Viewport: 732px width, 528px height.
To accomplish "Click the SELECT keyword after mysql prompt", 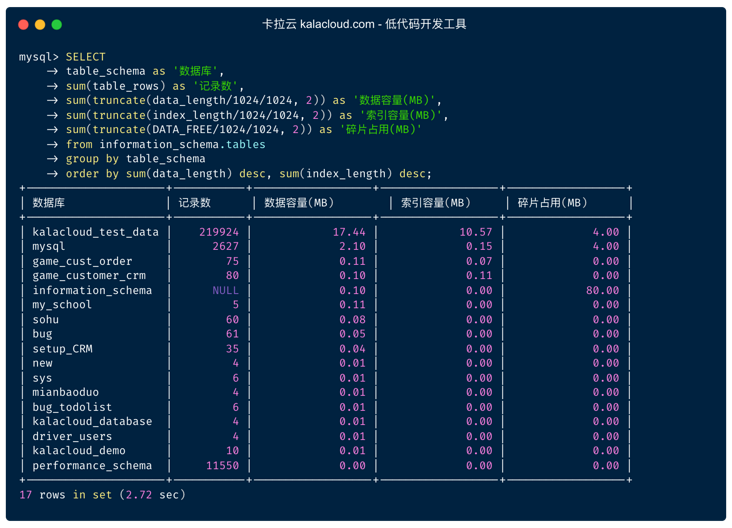I will [85, 57].
